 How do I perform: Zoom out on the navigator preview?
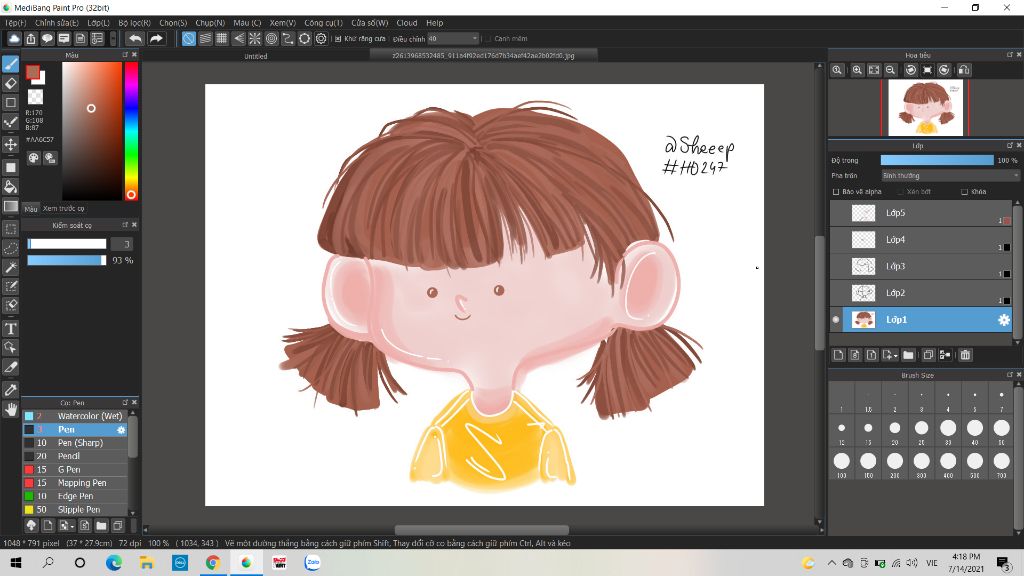click(x=891, y=70)
